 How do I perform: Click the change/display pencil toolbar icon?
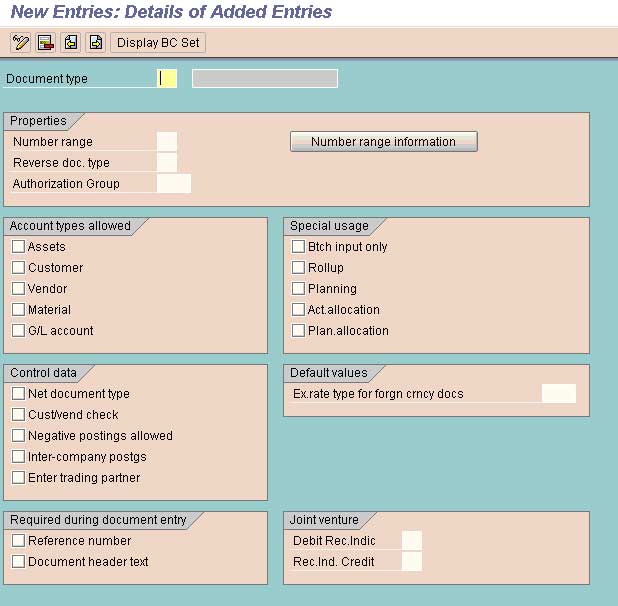point(20,43)
